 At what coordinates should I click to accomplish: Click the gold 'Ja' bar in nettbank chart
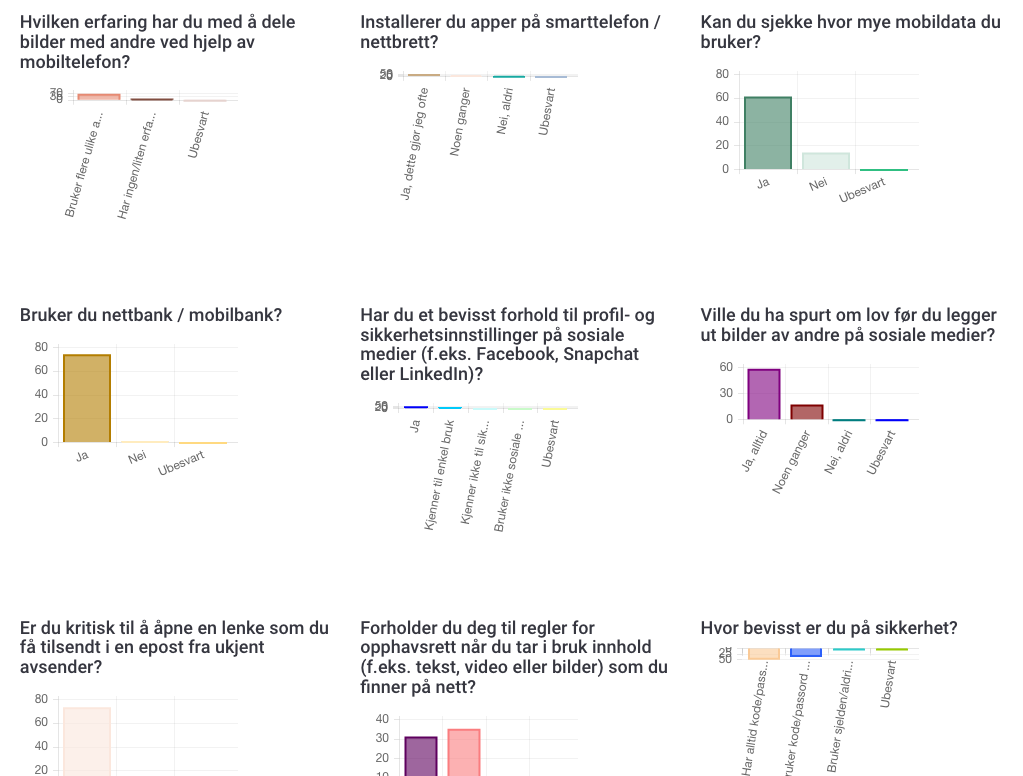tap(87, 398)
